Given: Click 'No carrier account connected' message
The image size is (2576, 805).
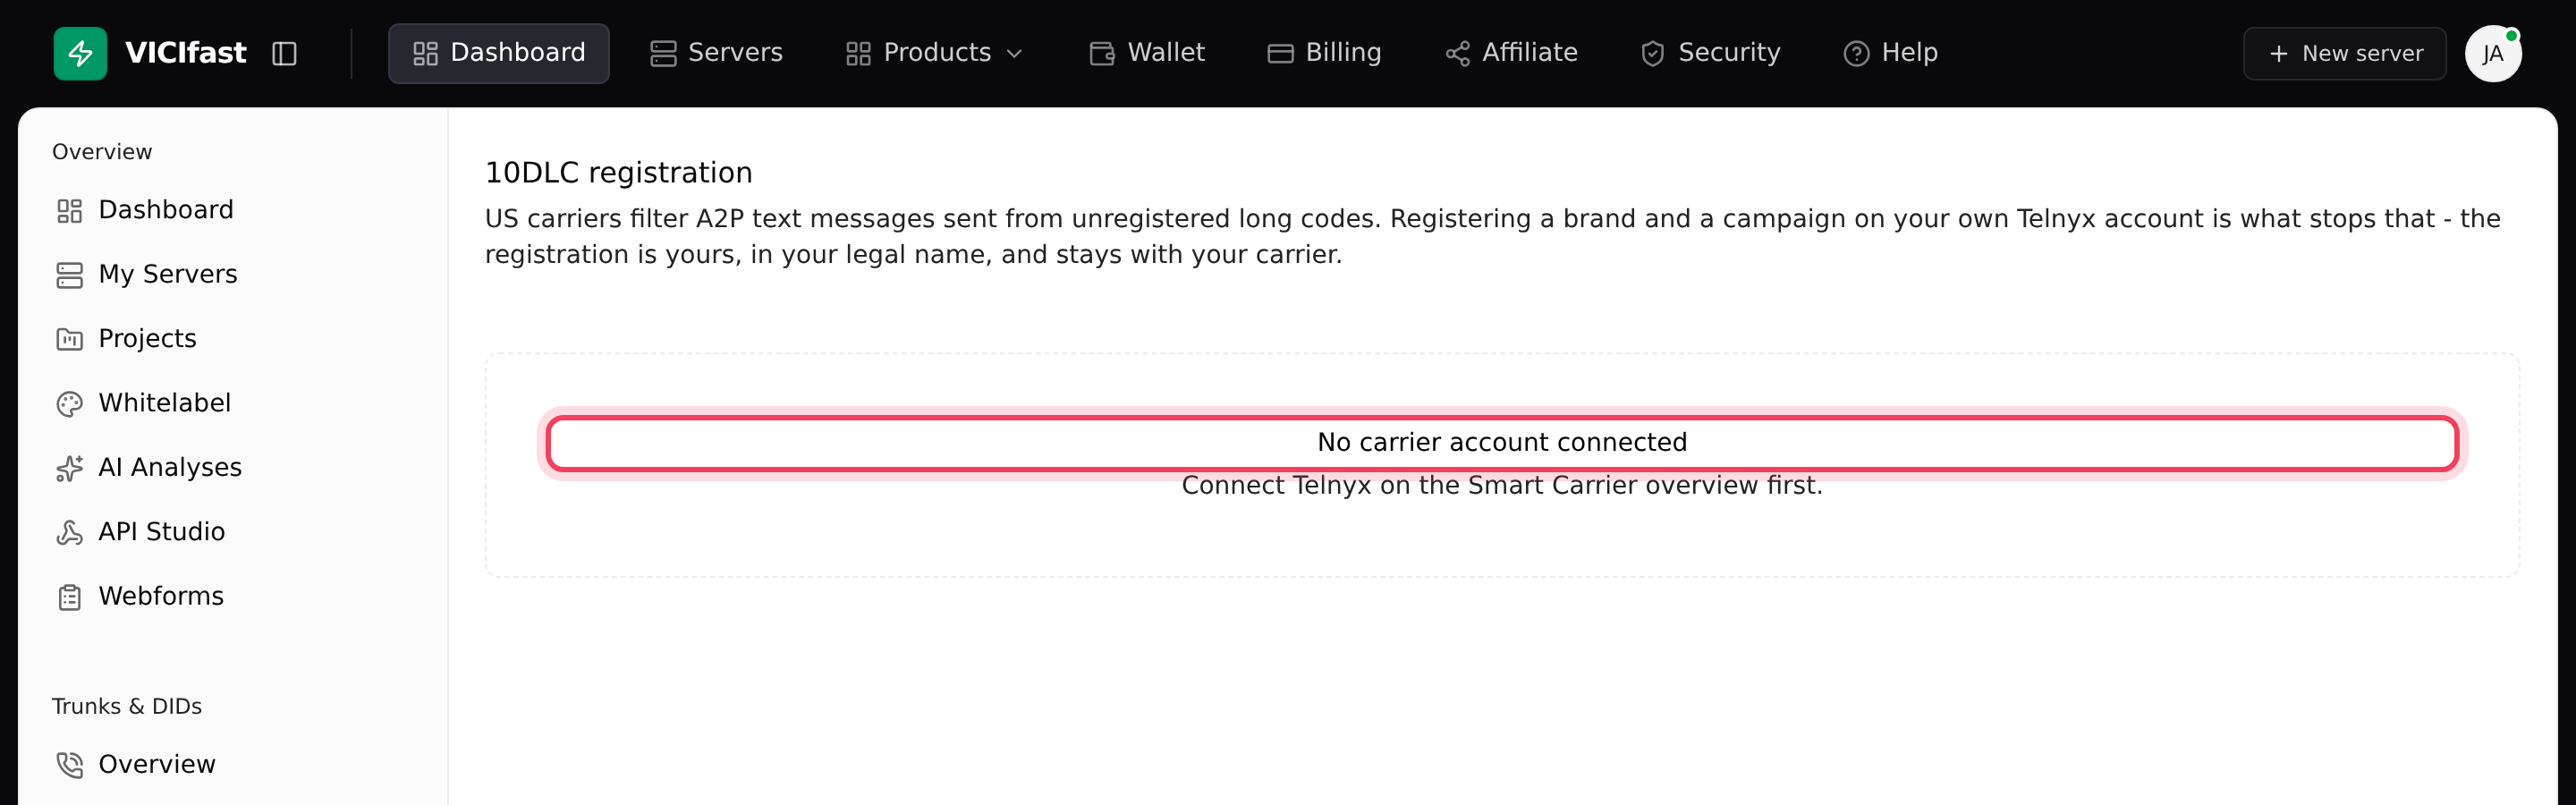Looking at the screenshot, I should 1502,442.
